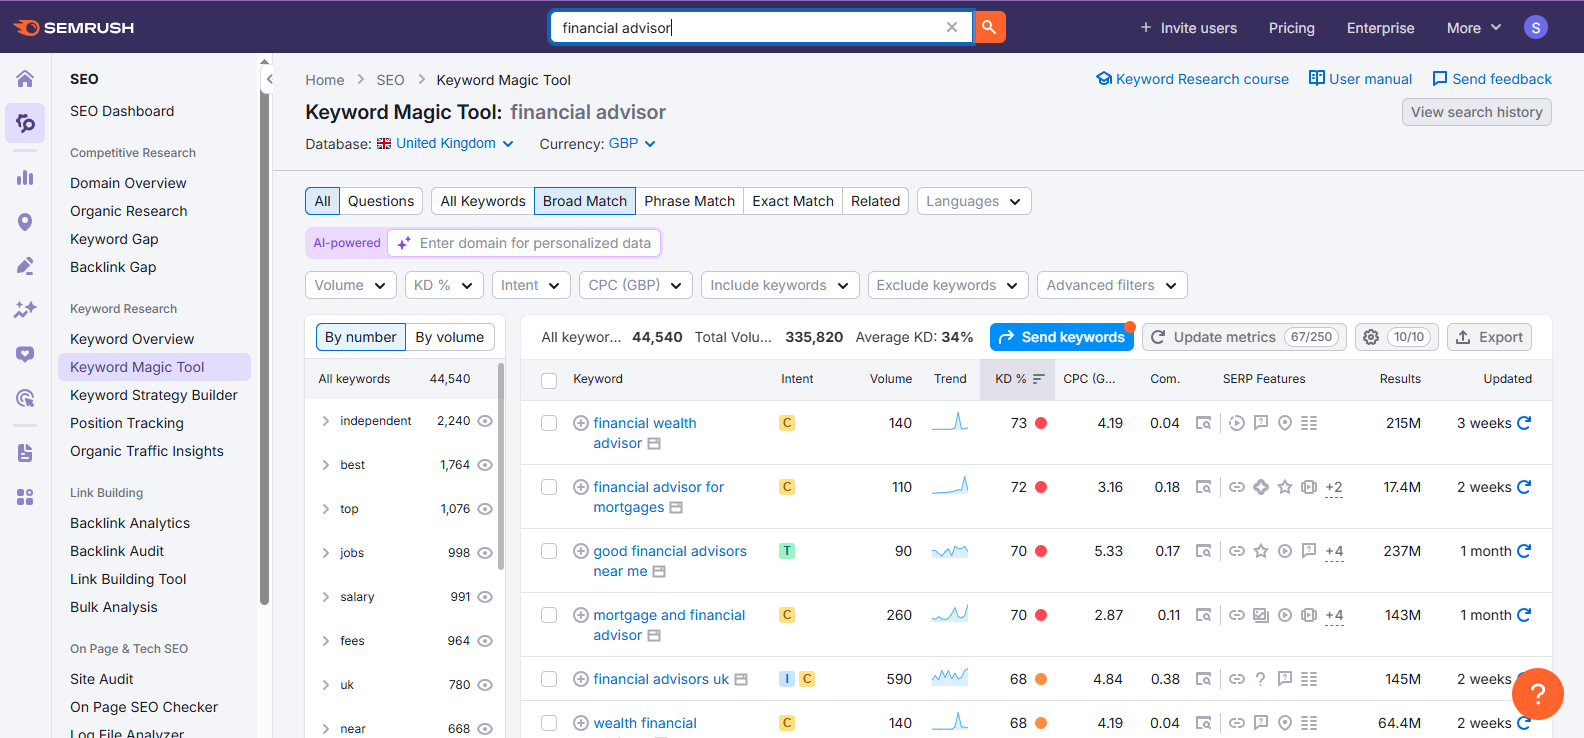Open the More menu in header
Screen dimensions: 1584x738
click(1474, 28)
